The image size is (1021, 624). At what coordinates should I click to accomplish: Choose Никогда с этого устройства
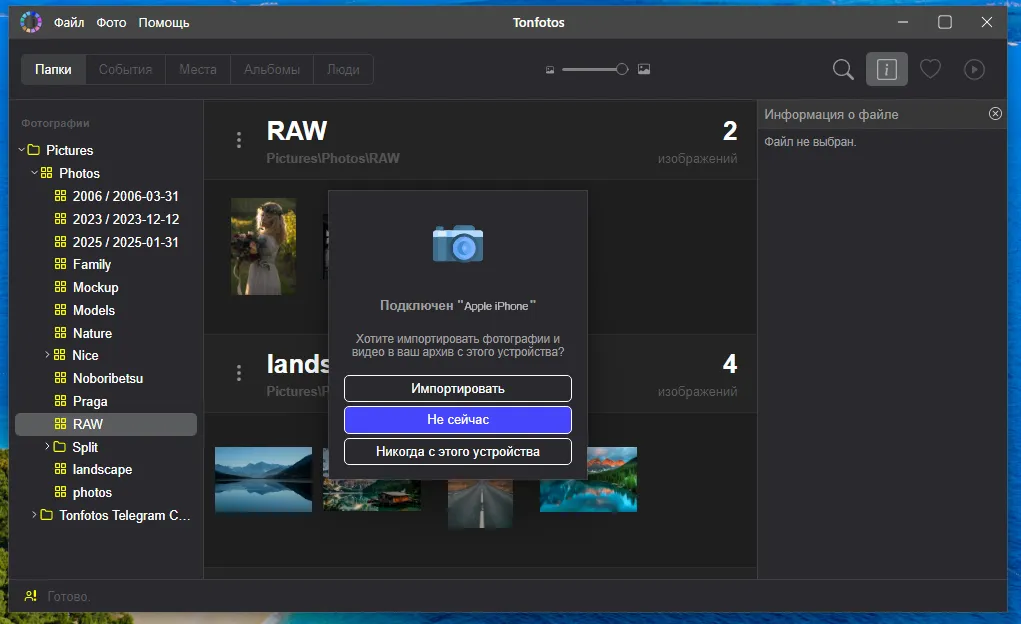click(457, 451)
